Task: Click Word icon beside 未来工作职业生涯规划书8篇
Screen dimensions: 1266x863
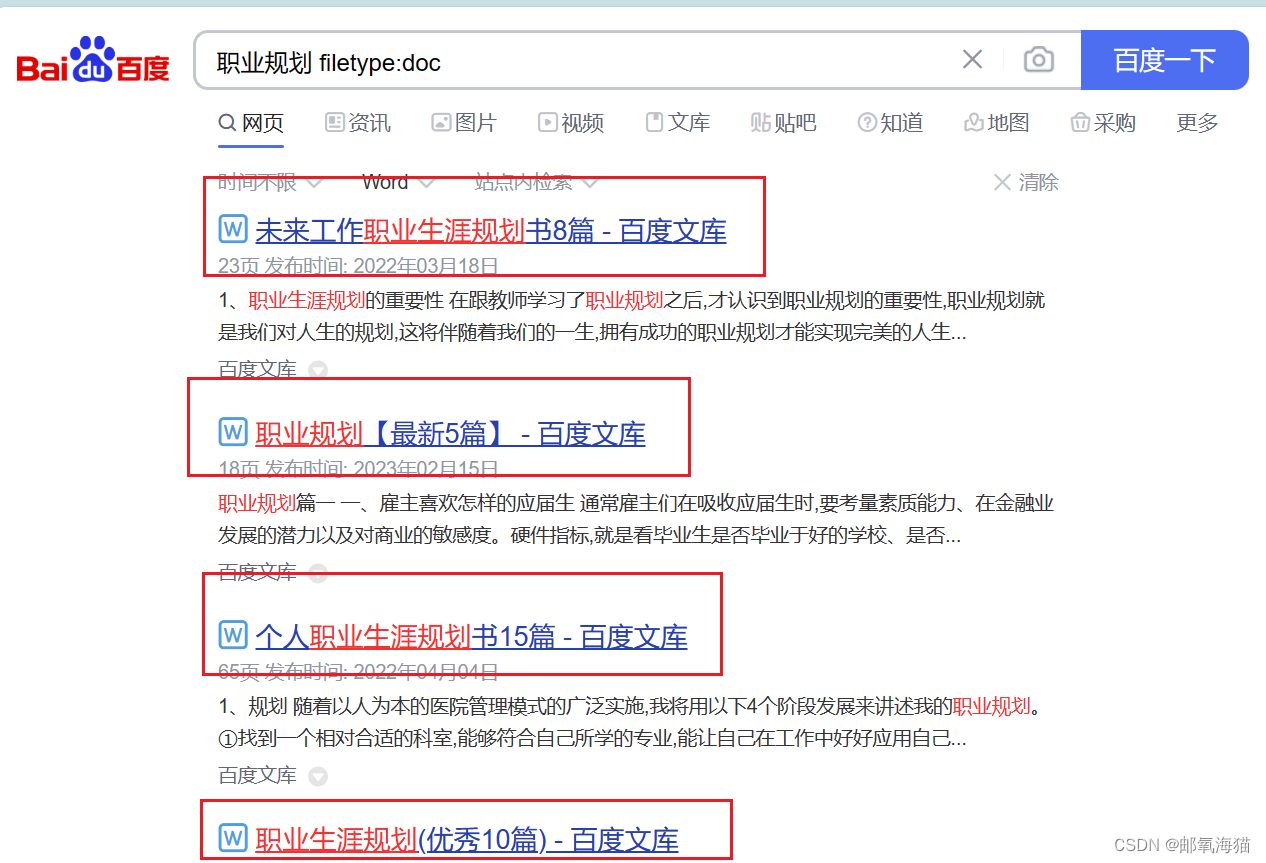Action: (x=232, y=229)
